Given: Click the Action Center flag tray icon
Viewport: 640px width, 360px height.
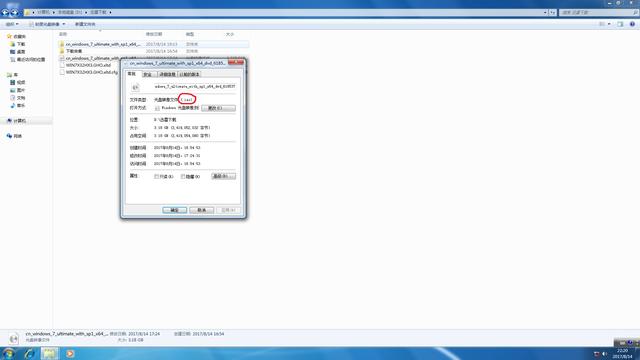Looking at the screenshot, I should pos(596,354).
